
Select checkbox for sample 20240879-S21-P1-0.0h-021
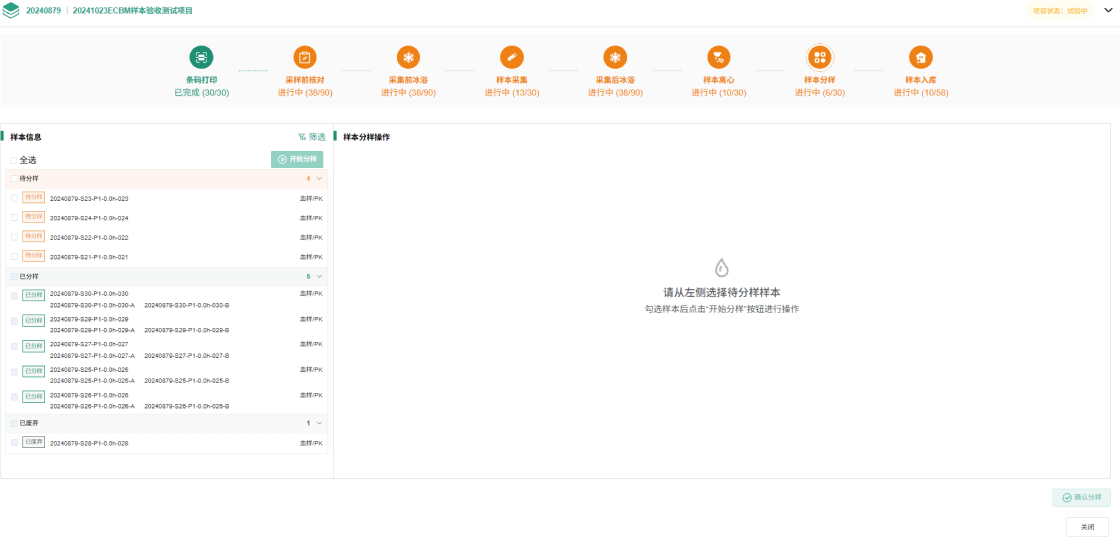click(14, 257)
